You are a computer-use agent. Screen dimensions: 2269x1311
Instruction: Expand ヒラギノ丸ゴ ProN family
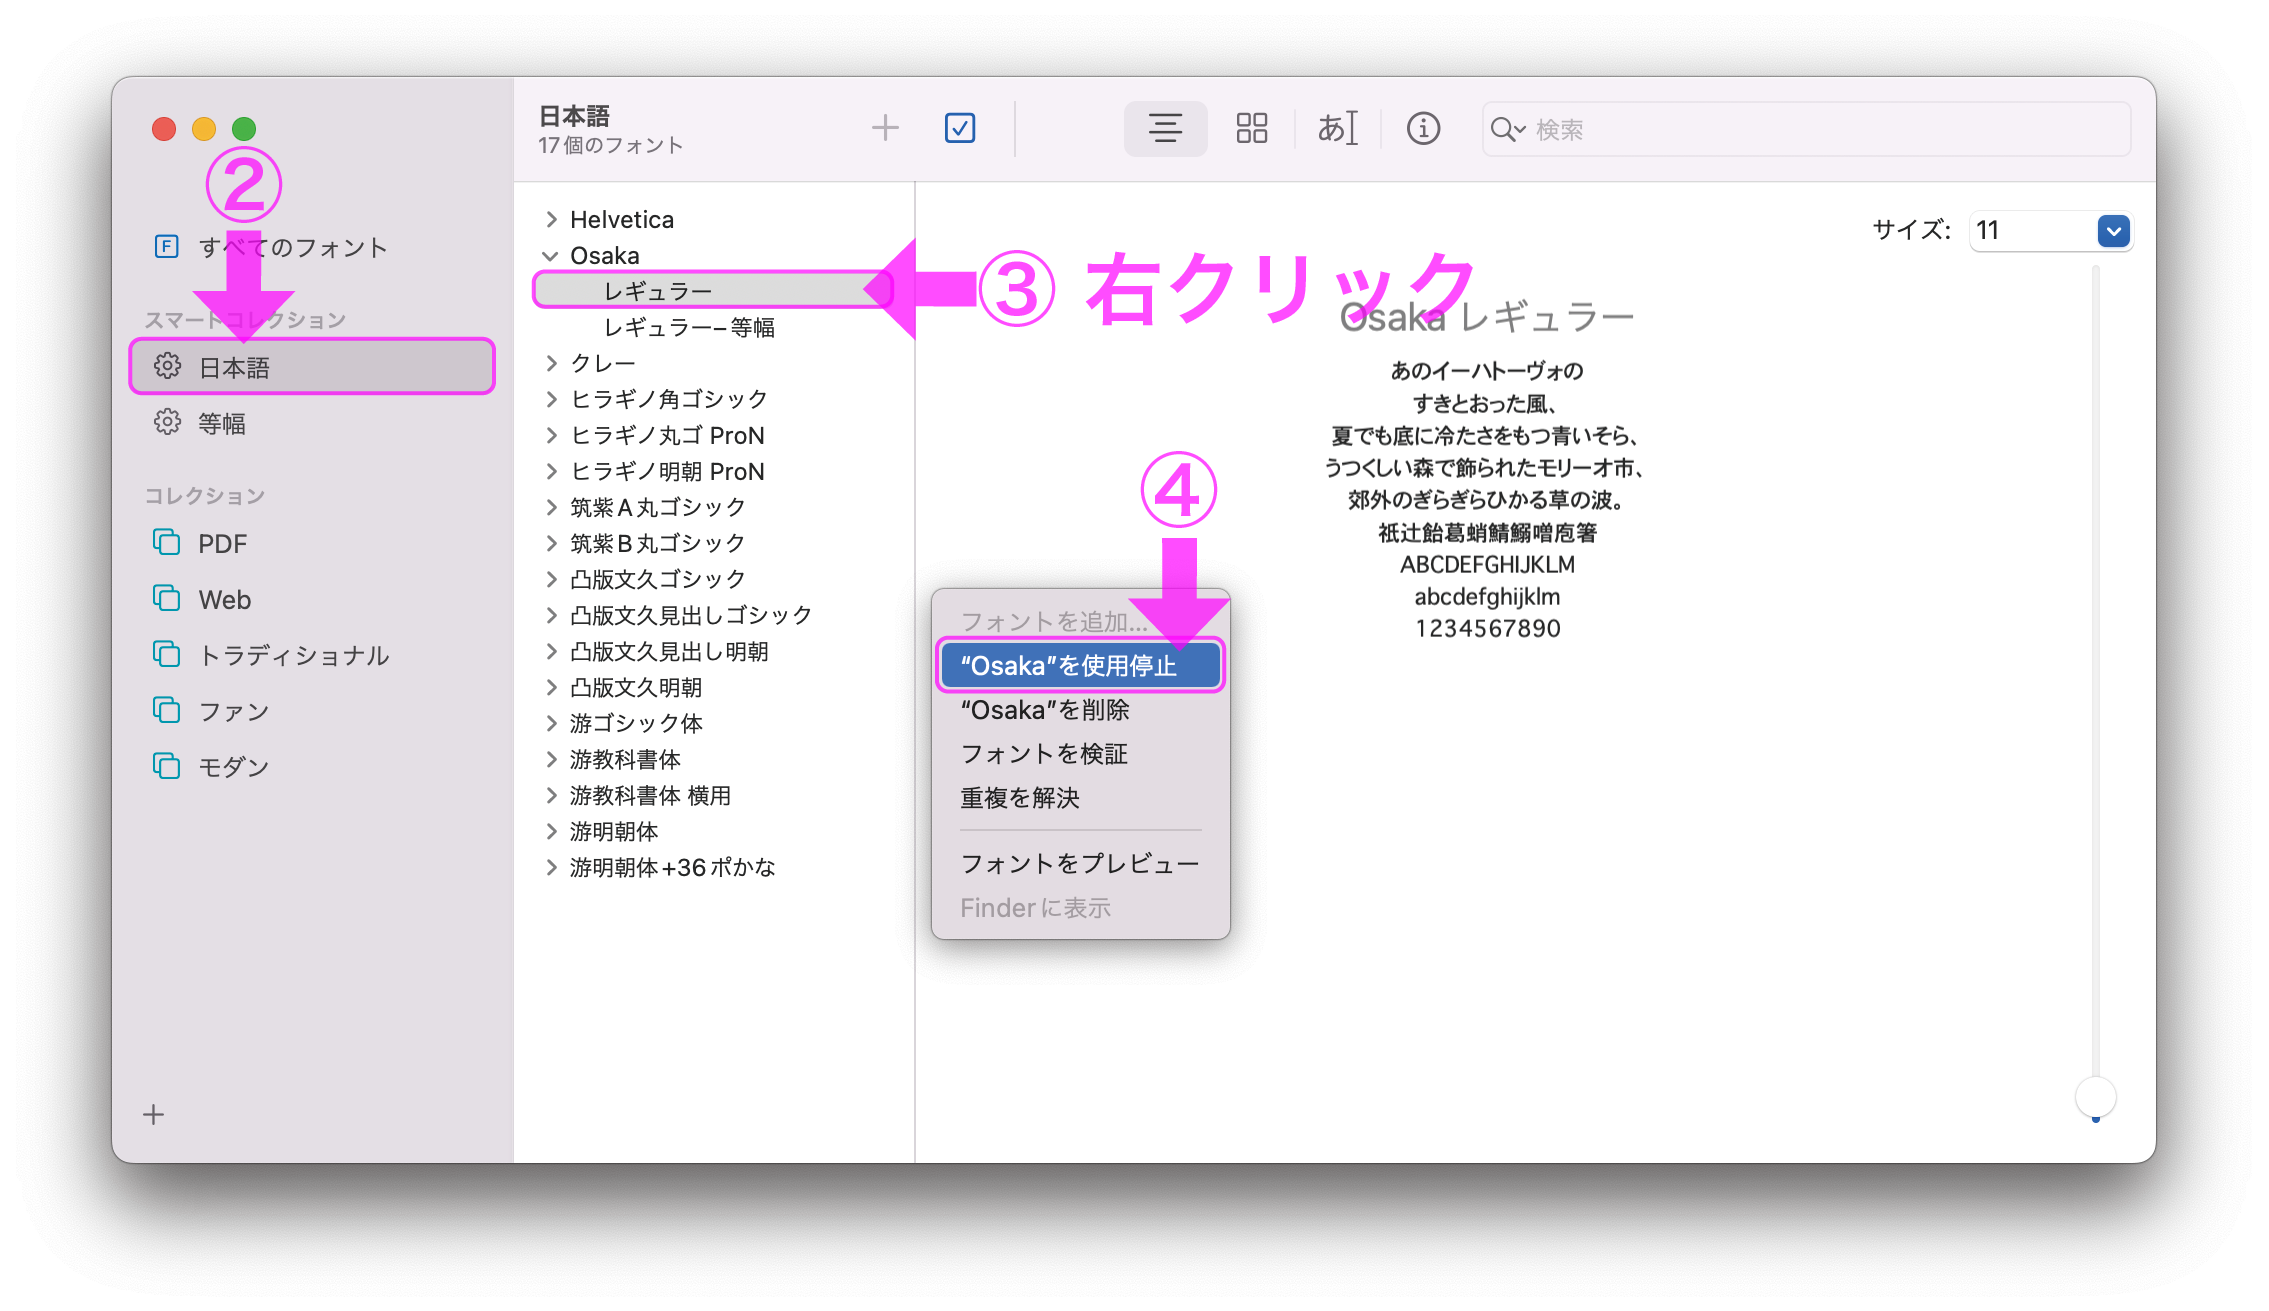(x=551, y=435)
